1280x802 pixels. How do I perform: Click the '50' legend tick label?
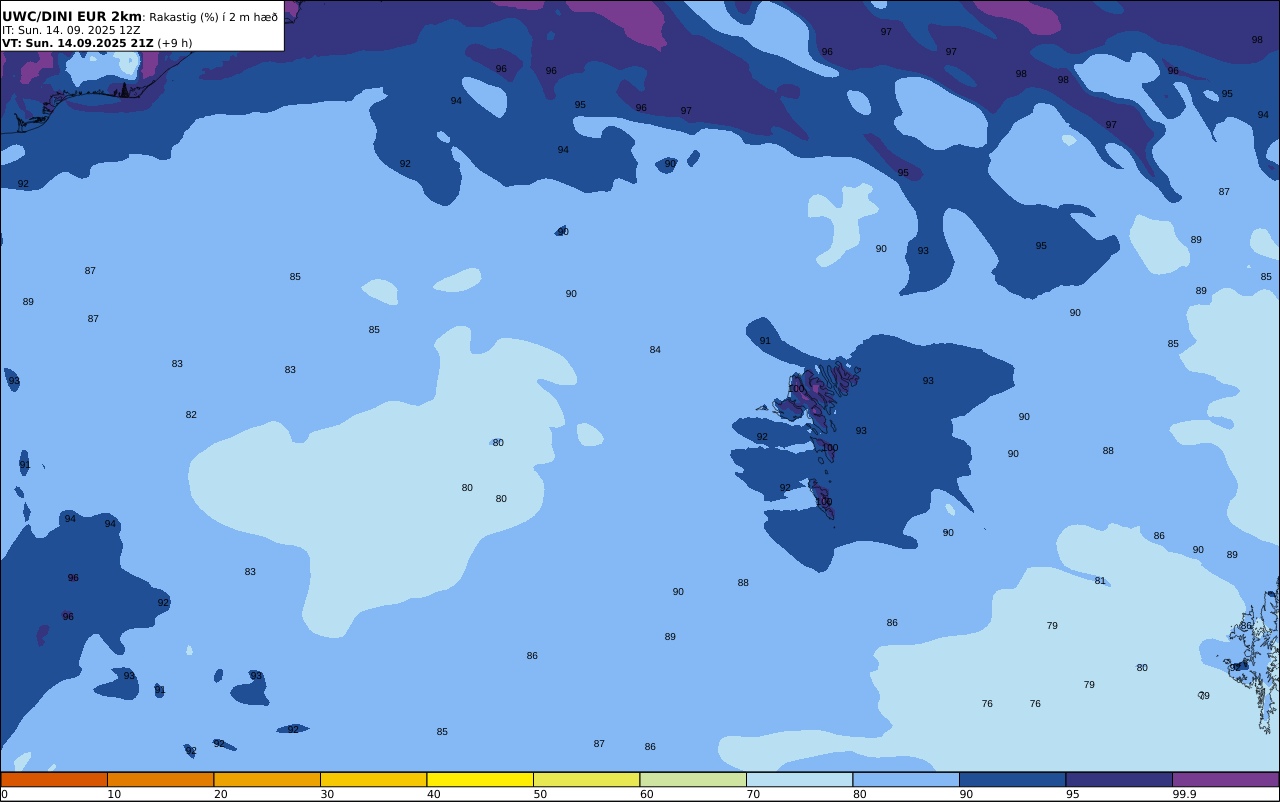[x=540, y=794]
